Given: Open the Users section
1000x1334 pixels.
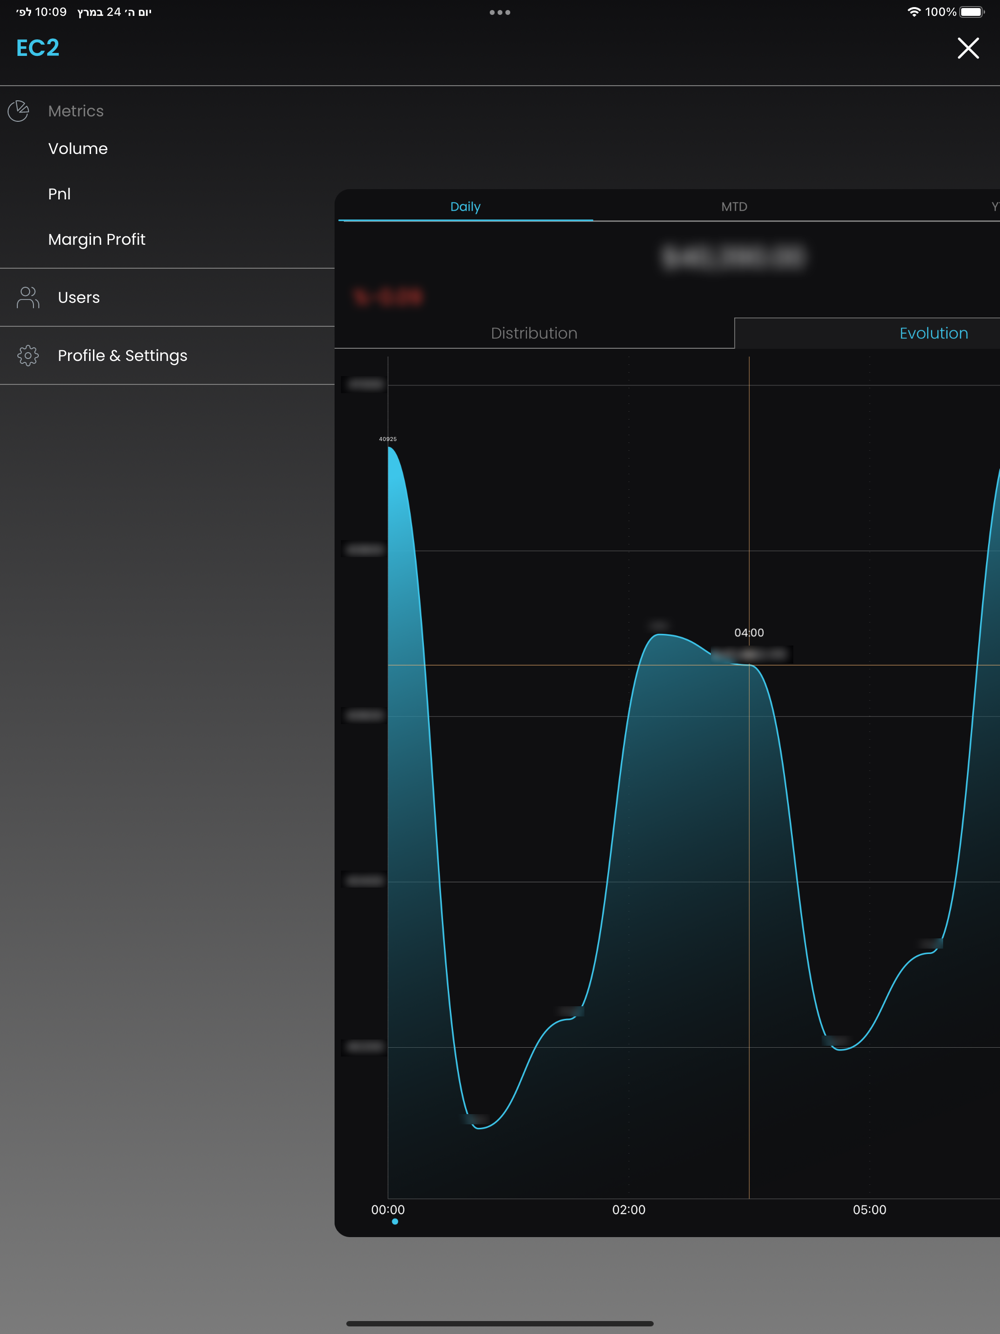Looking at the screenshot, I should (79, 298).
